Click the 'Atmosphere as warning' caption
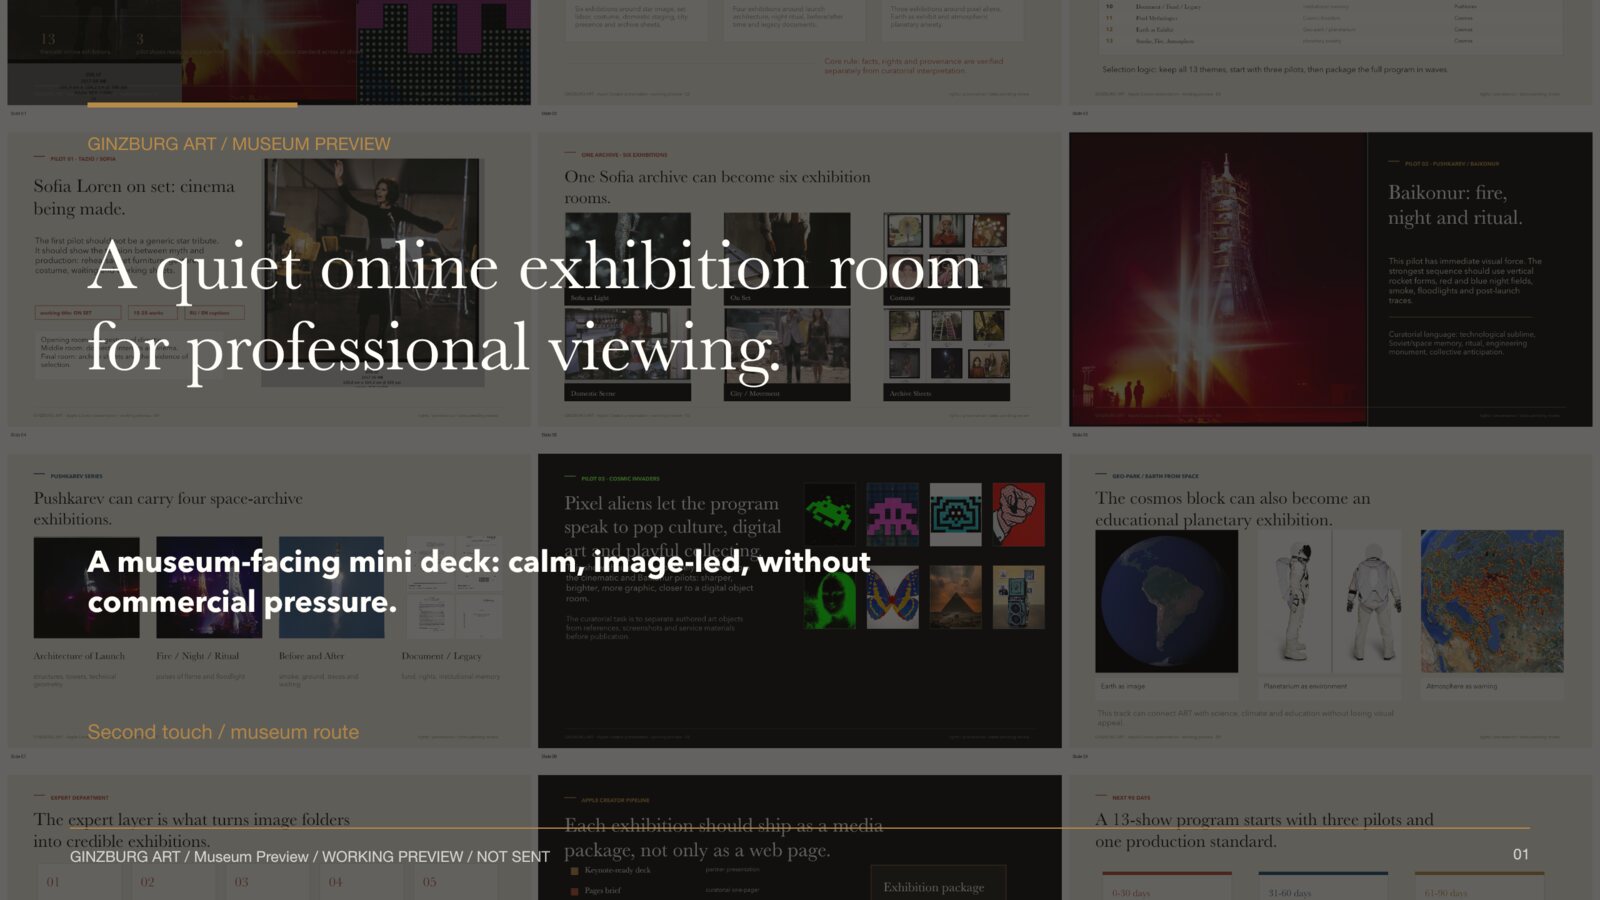This screenshot has height=900, width=1600. [1462, 686]
